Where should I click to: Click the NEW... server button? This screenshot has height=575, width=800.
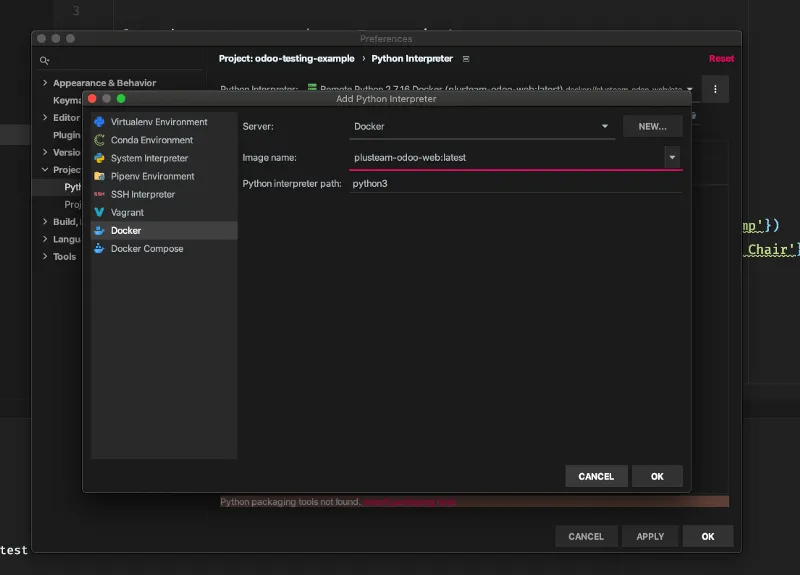tap(653, 127)
